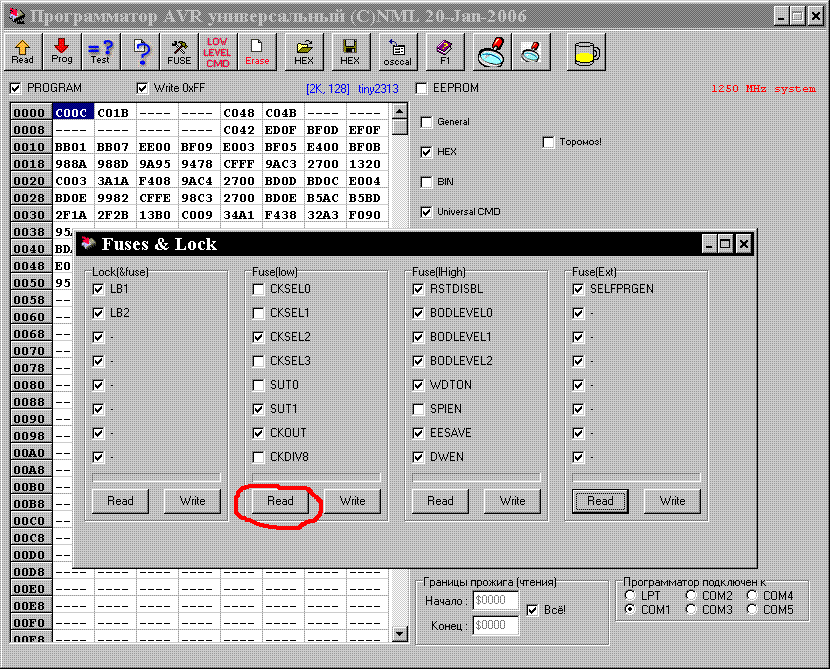Click Write button under Lock(&fuse) group
The width and height of the screenshot is (830, 669).
pyautogui.click(x=192, y=501)
